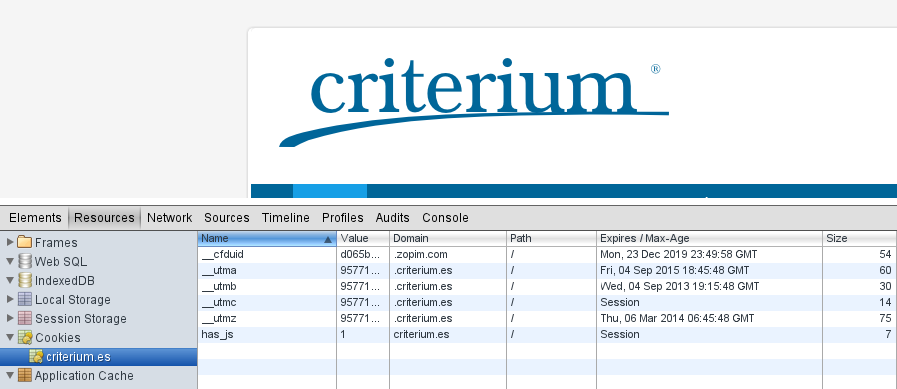Click the Cookies icon in sidebar
Viewport: 897px width, 389px height.
pos(25,337)
